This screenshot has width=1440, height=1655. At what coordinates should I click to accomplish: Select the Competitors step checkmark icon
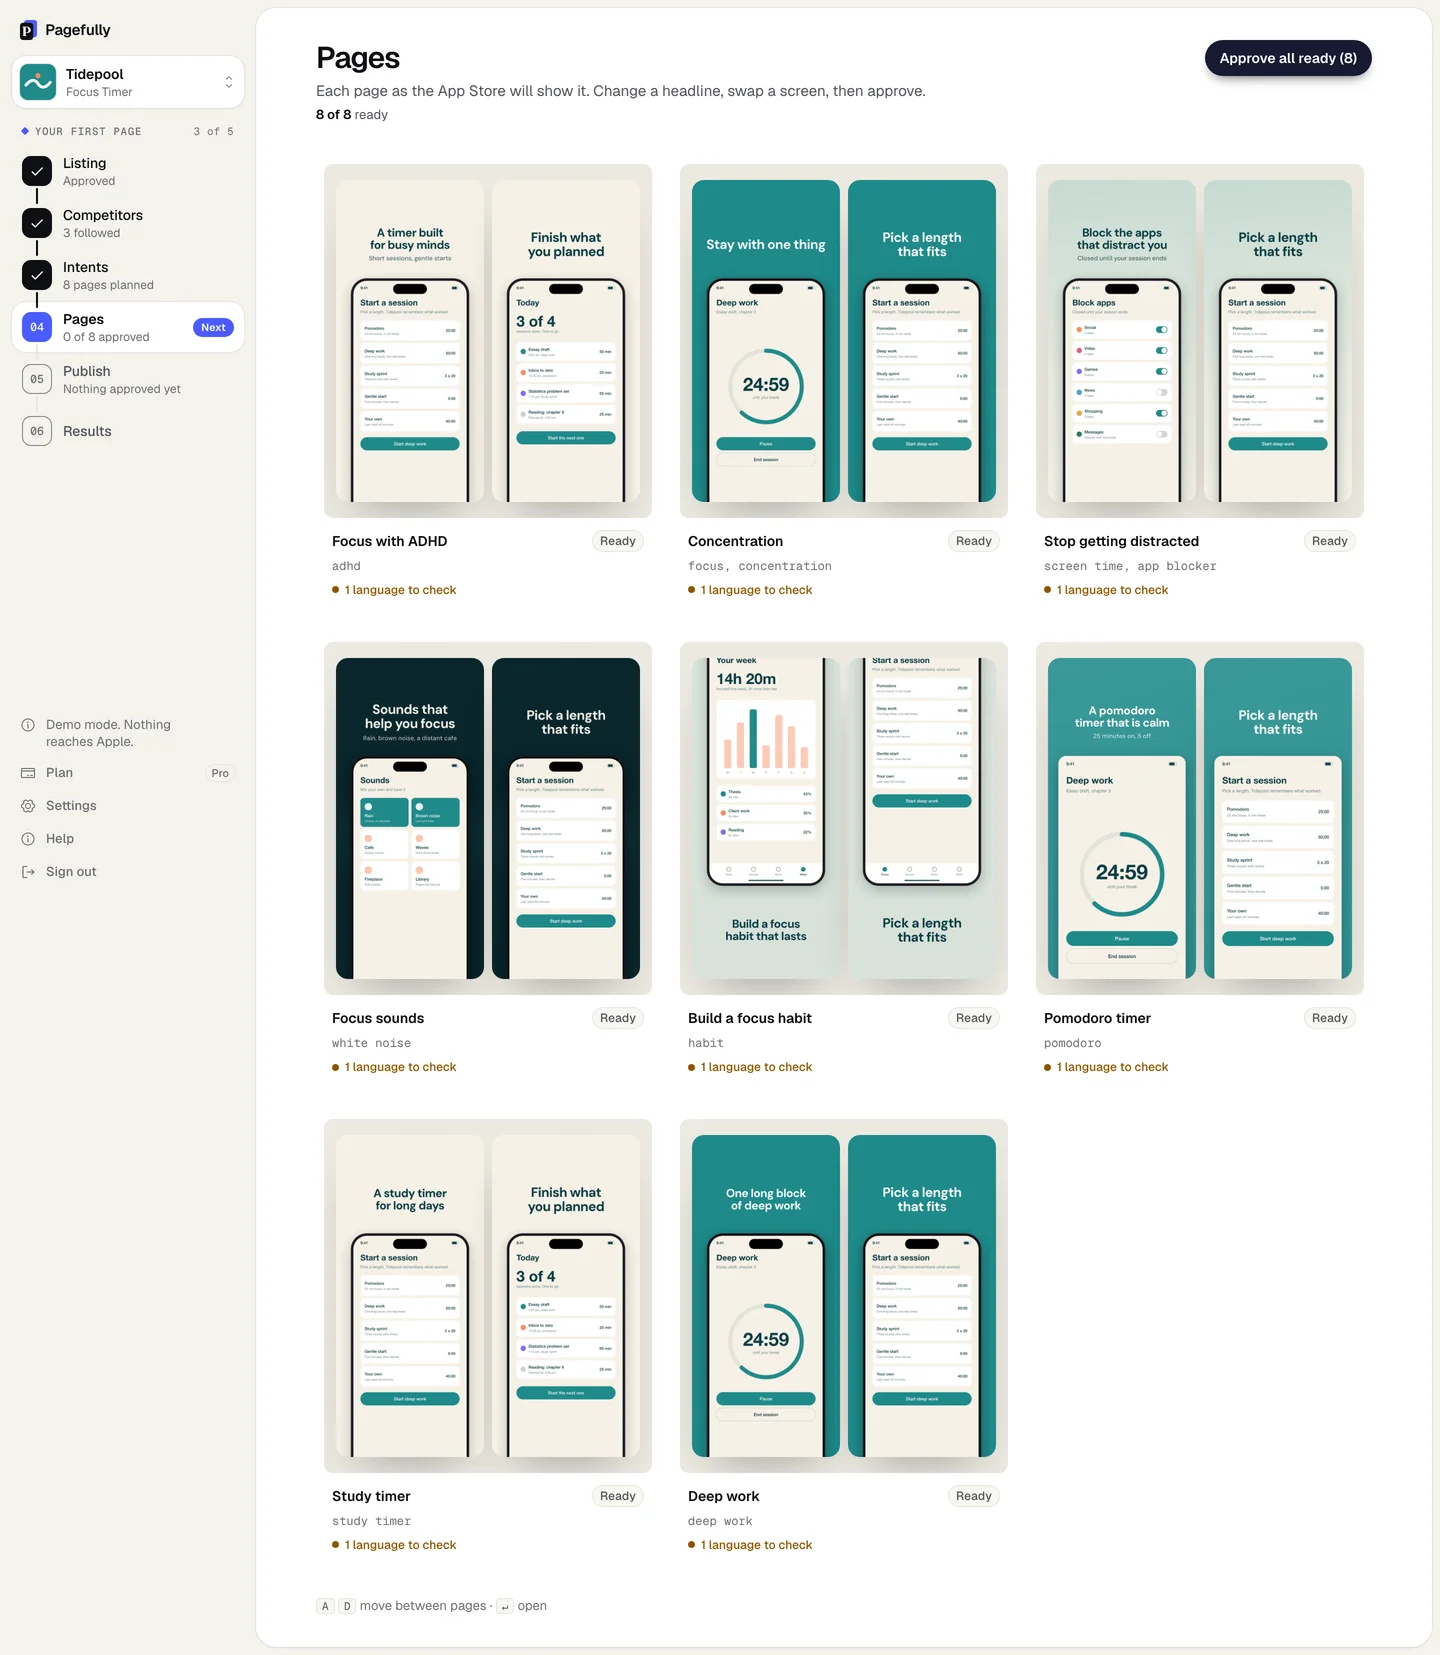(37, 223)
